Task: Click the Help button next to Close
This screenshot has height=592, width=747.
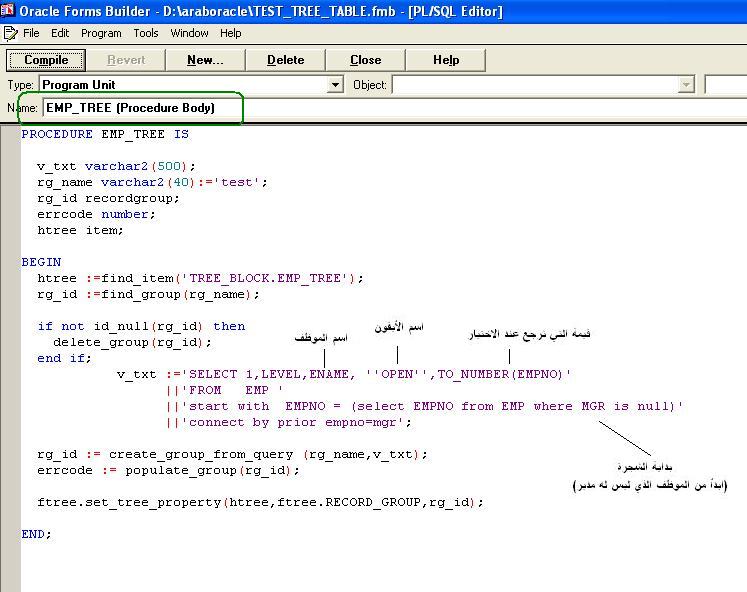Action: click(x=446, y=60)
